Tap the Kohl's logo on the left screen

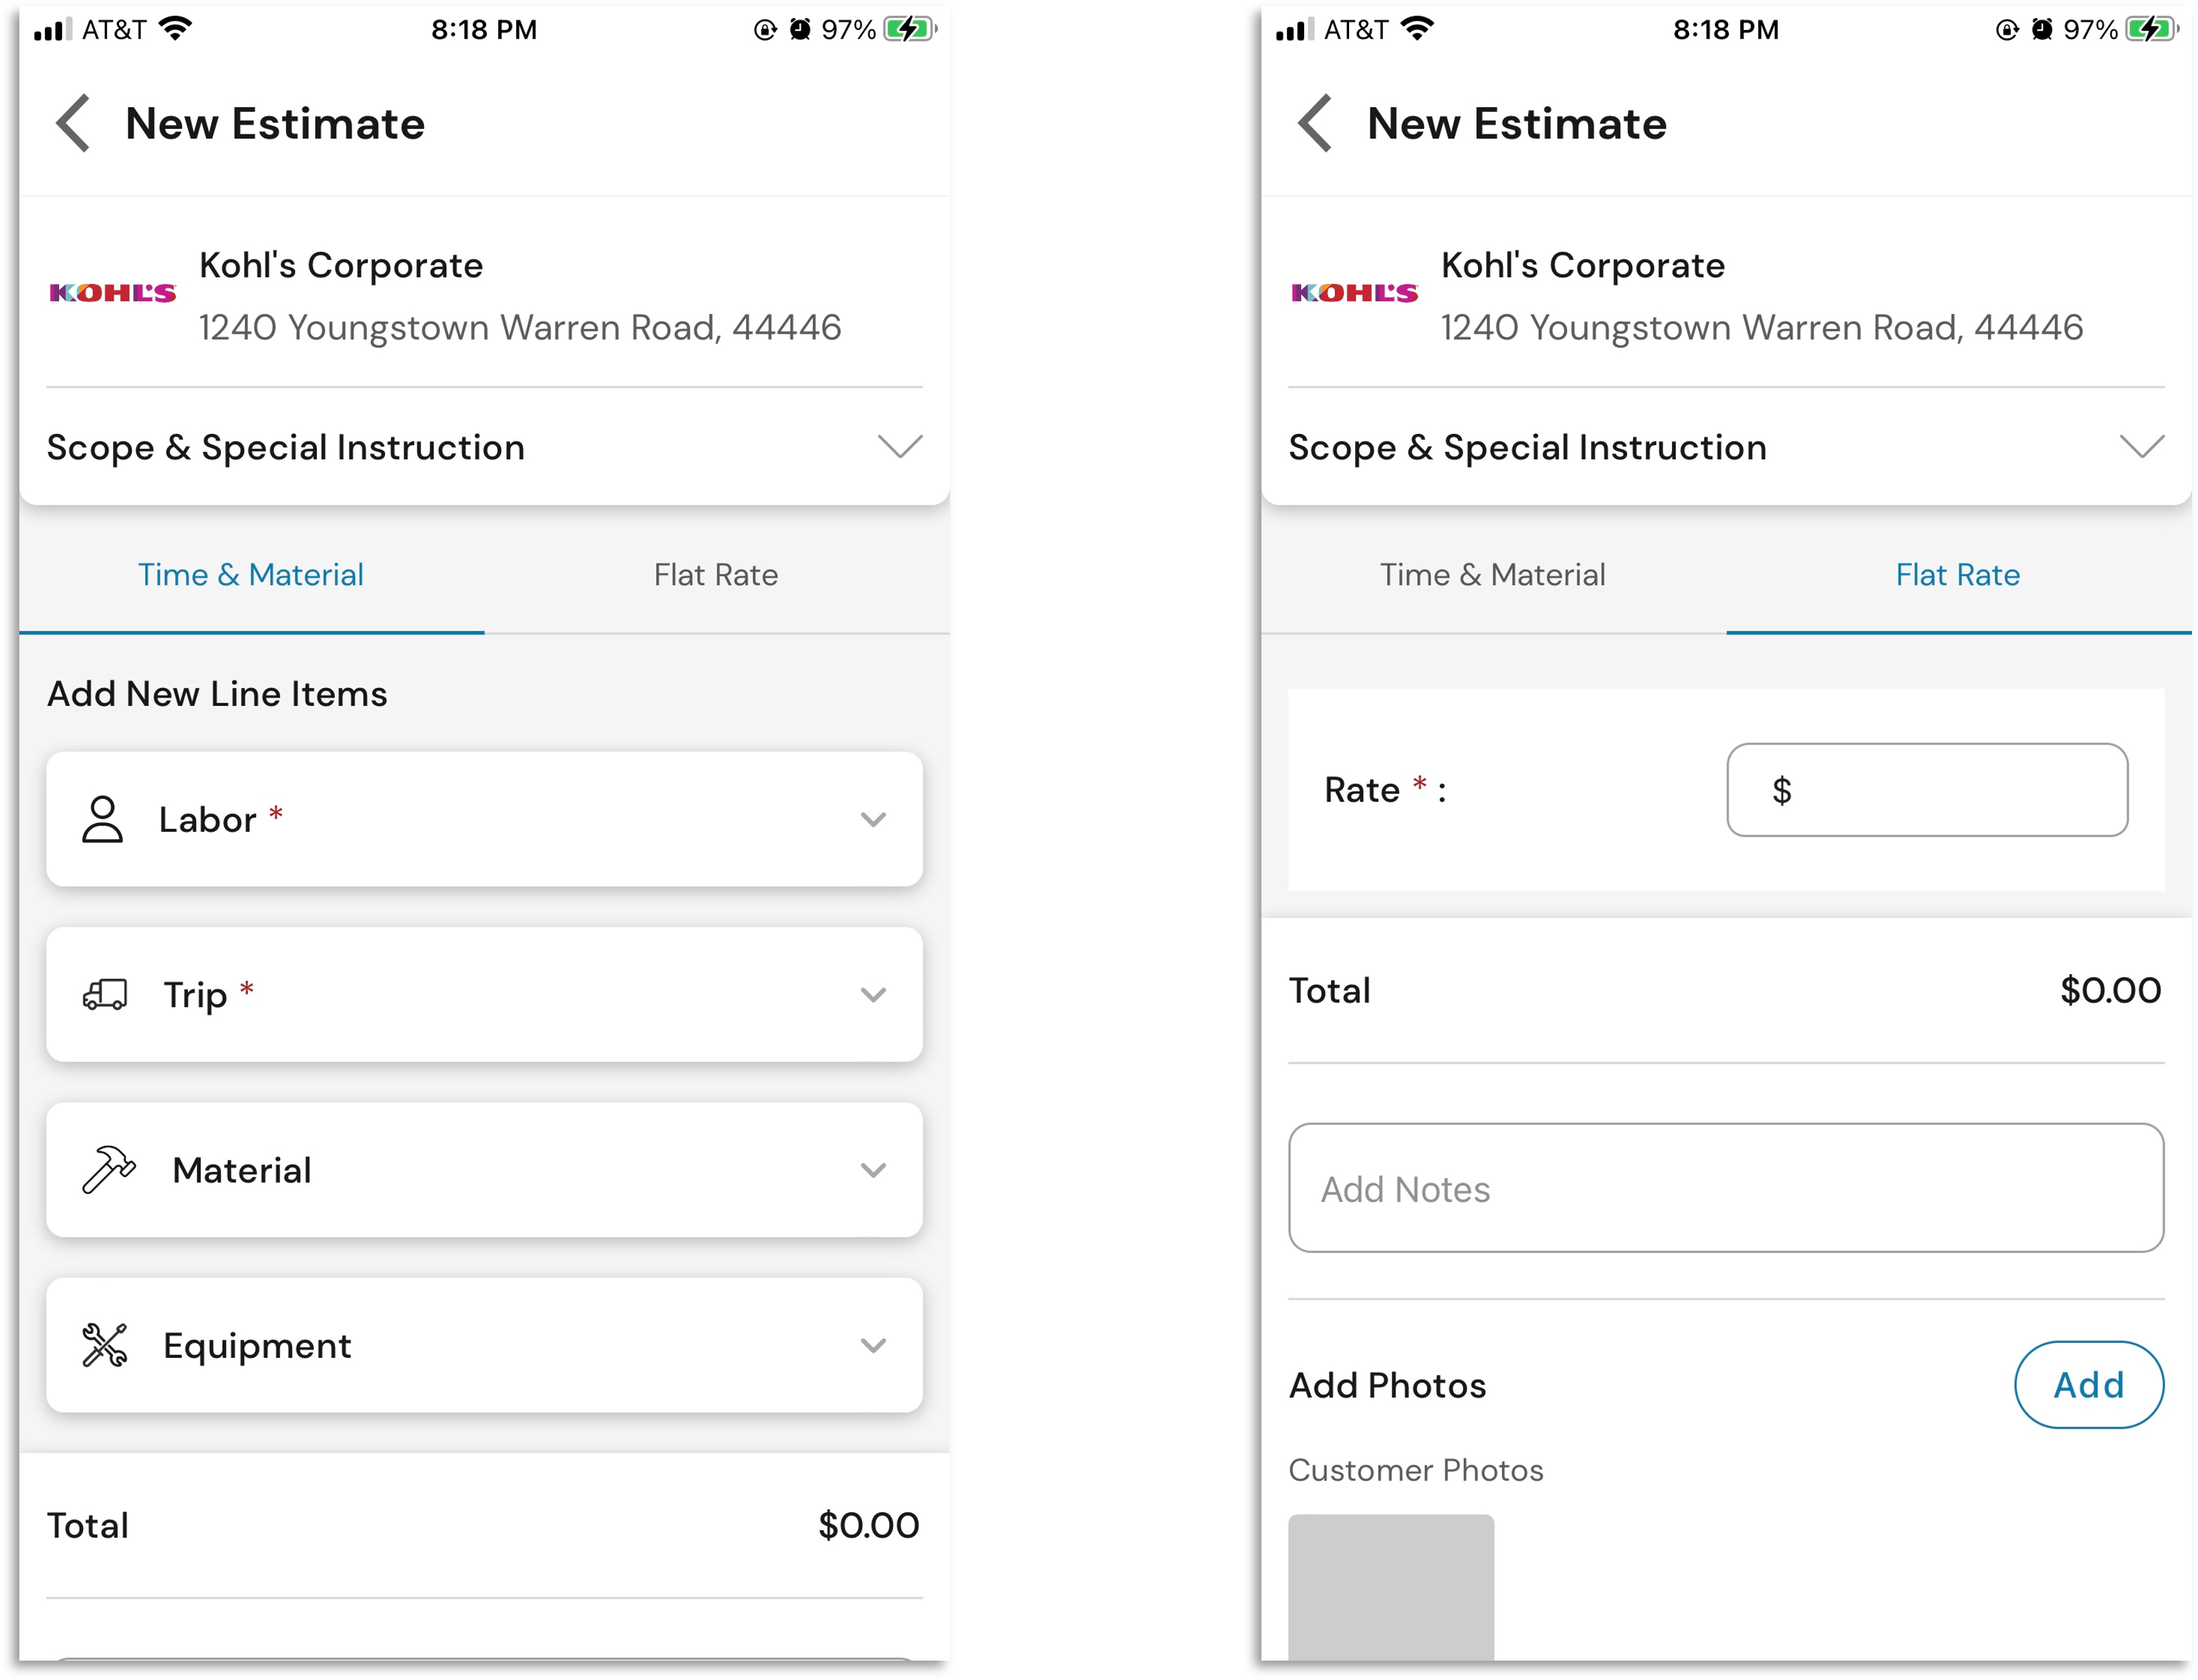point(113,293)
